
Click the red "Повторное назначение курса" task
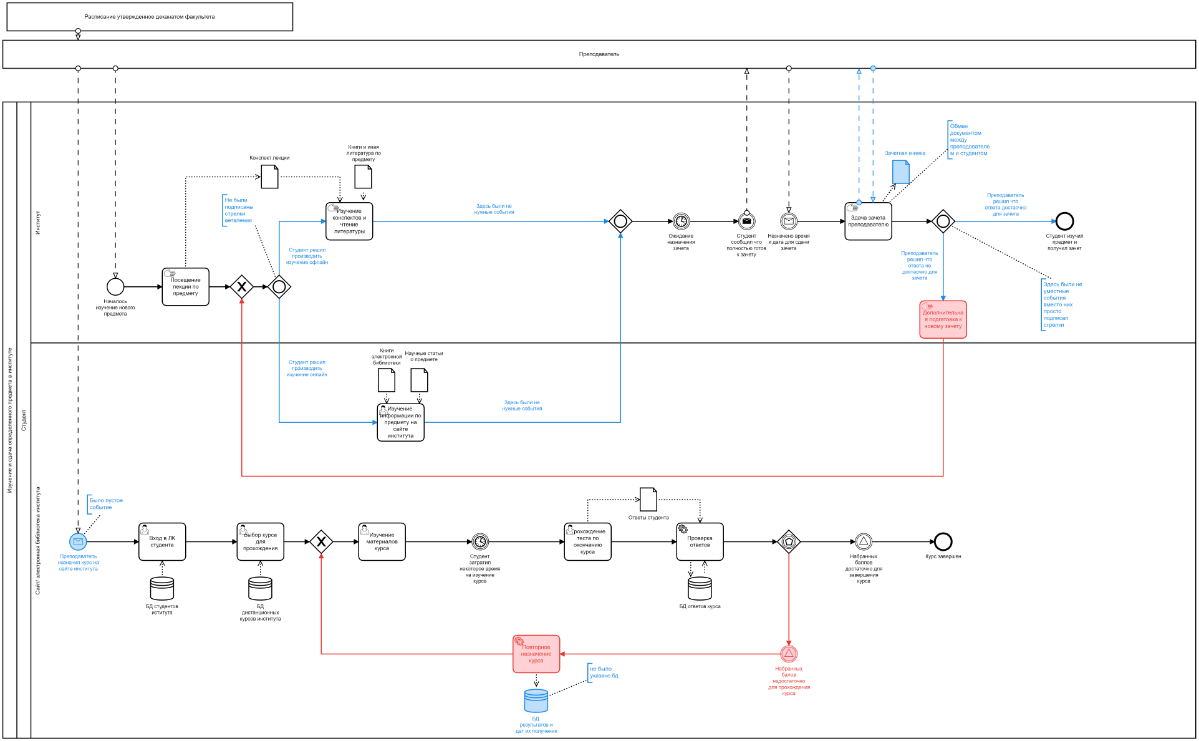pyautogui.click(x=536, y=654)
